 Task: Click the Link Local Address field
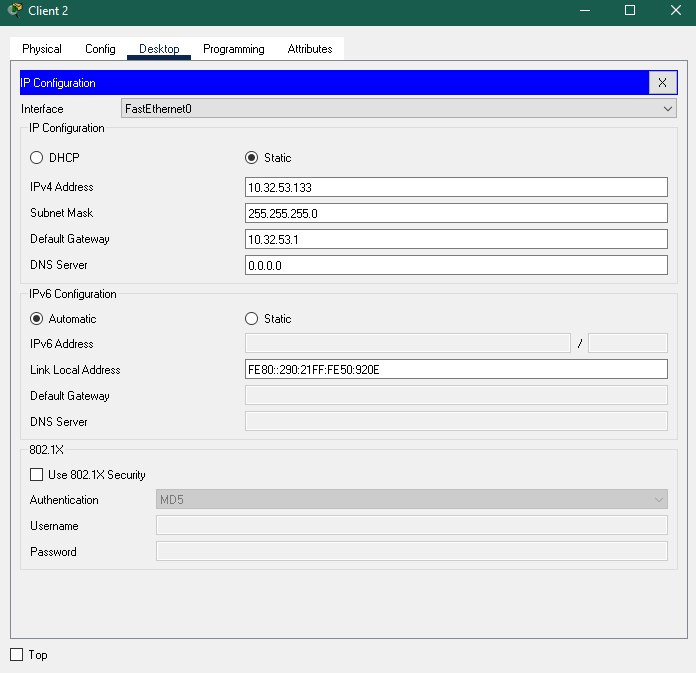click(456, 369)
